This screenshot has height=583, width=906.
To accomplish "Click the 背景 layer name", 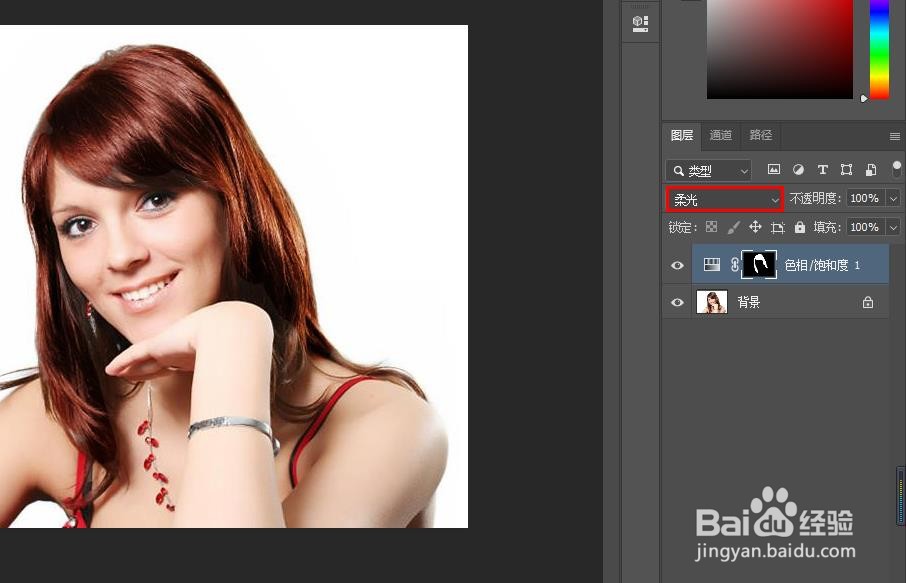I will 748,302.
